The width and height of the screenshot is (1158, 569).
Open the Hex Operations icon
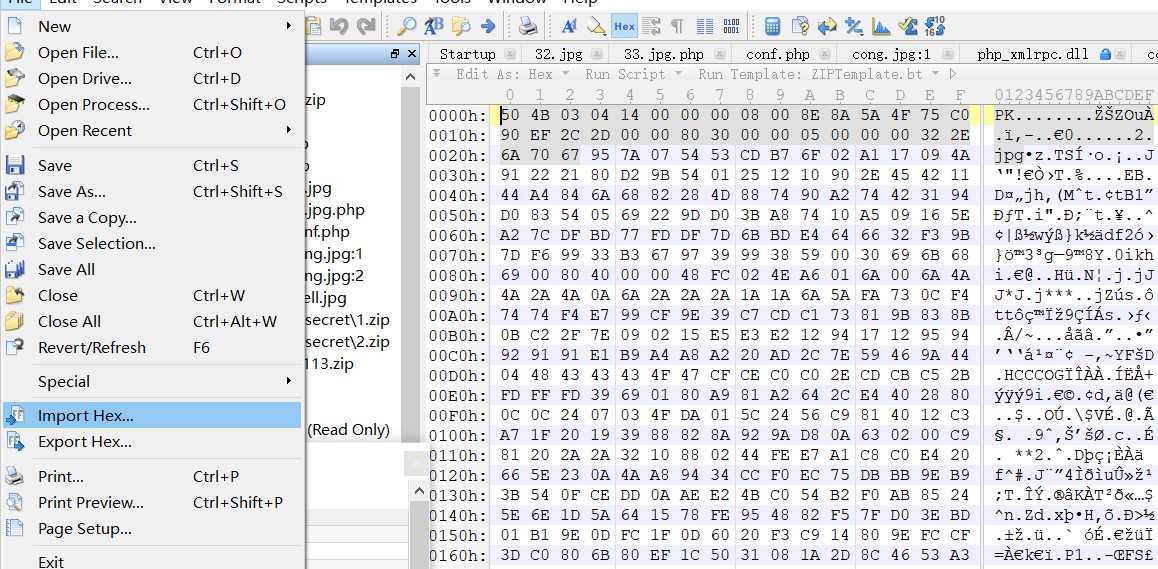(x=854, y=27)
